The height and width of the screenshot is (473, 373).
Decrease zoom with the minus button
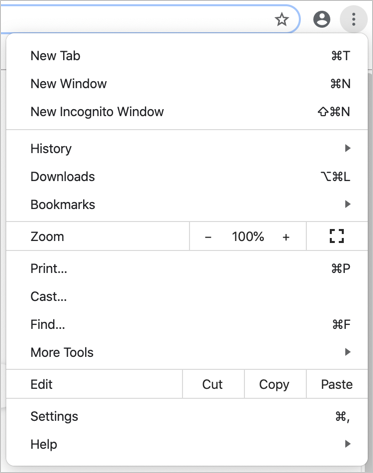pyautogui.click(x=208, y=237)
